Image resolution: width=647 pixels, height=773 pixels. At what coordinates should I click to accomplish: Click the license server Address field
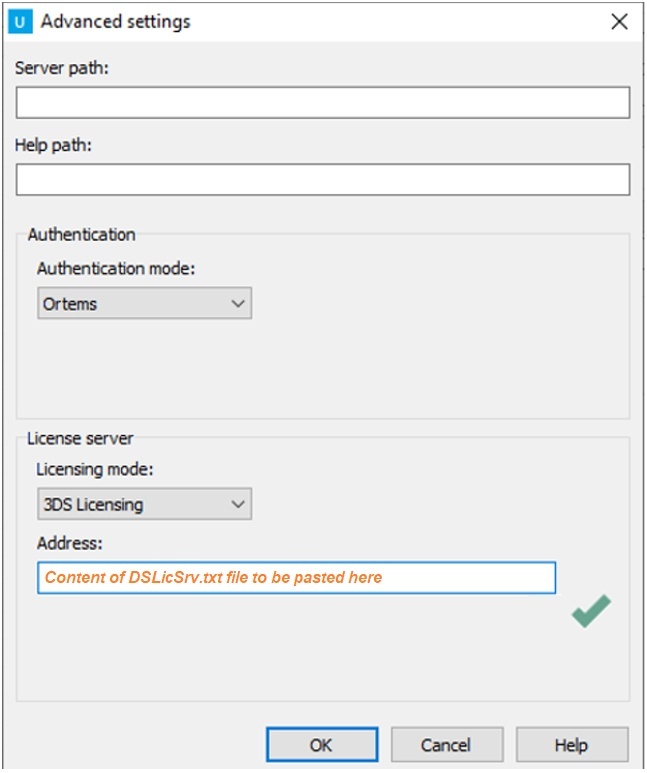coord(296,578)
